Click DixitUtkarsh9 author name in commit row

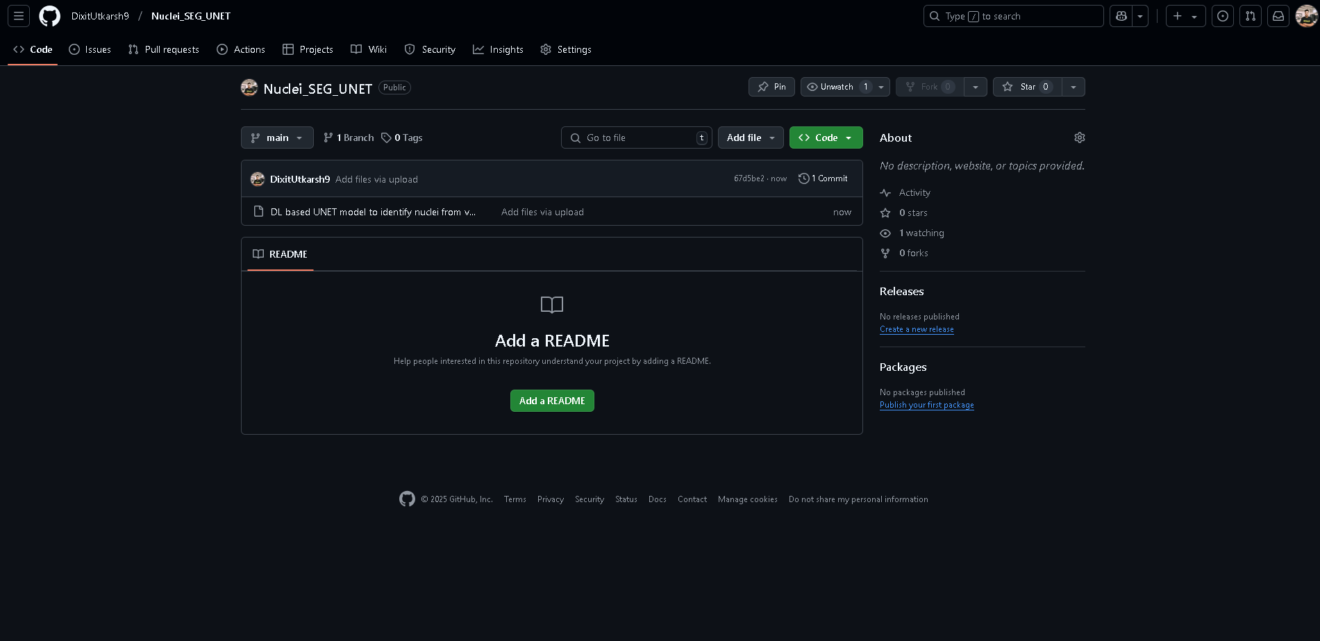300,179
